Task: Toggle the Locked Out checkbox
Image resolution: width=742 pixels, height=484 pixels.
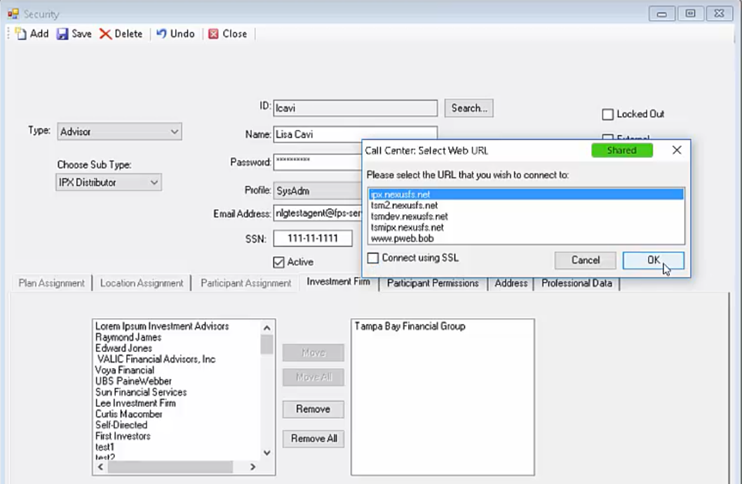Action: 608,114
